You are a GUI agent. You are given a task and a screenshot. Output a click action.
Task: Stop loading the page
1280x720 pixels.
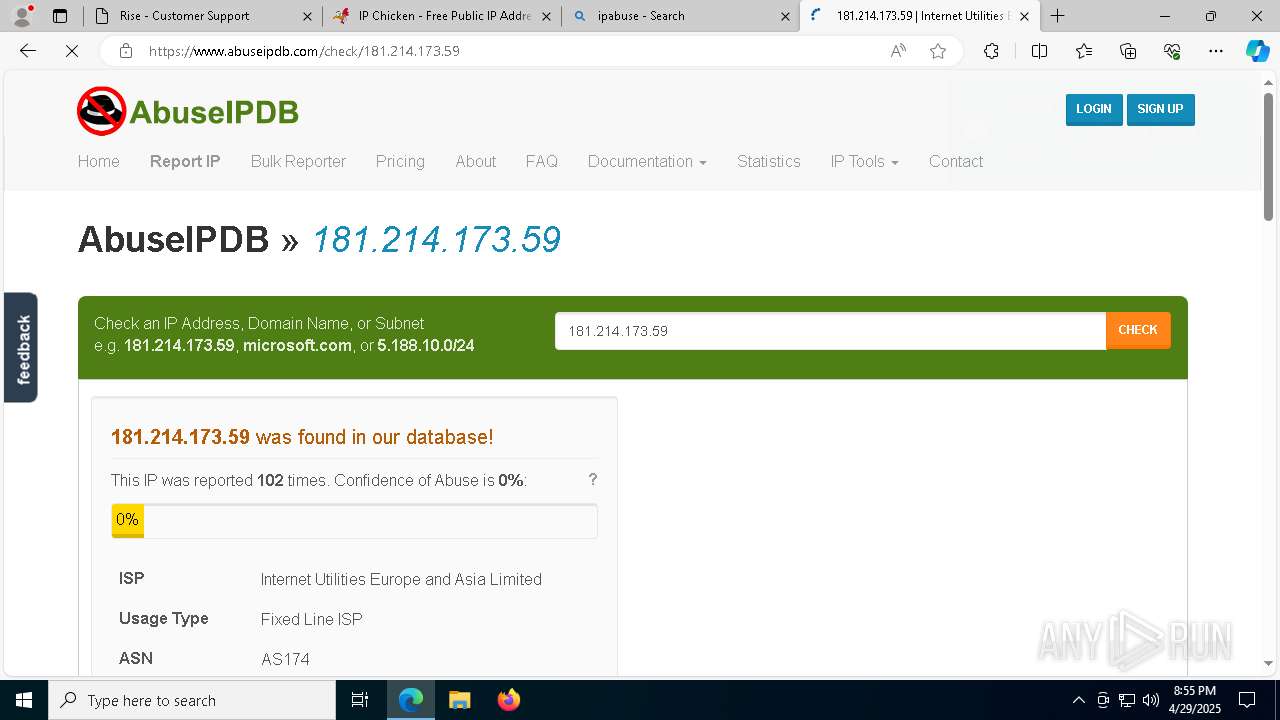(72, 51)
